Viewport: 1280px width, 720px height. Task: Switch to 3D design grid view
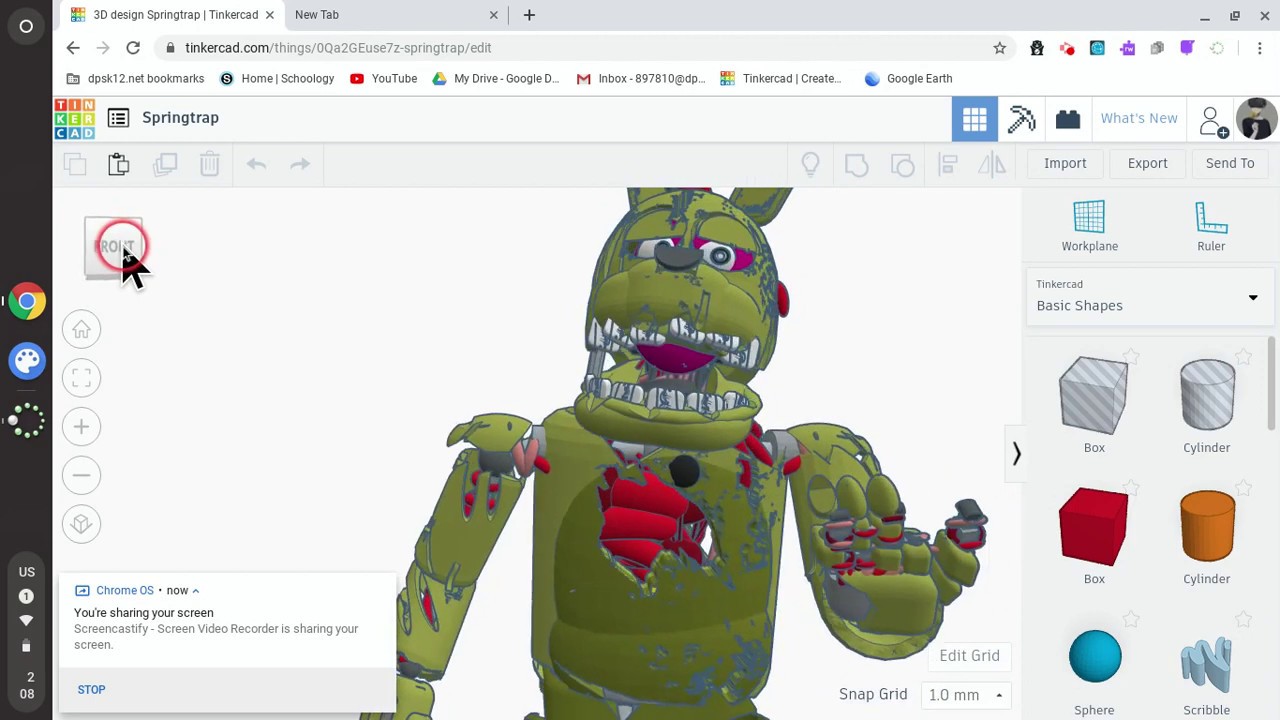975,118
